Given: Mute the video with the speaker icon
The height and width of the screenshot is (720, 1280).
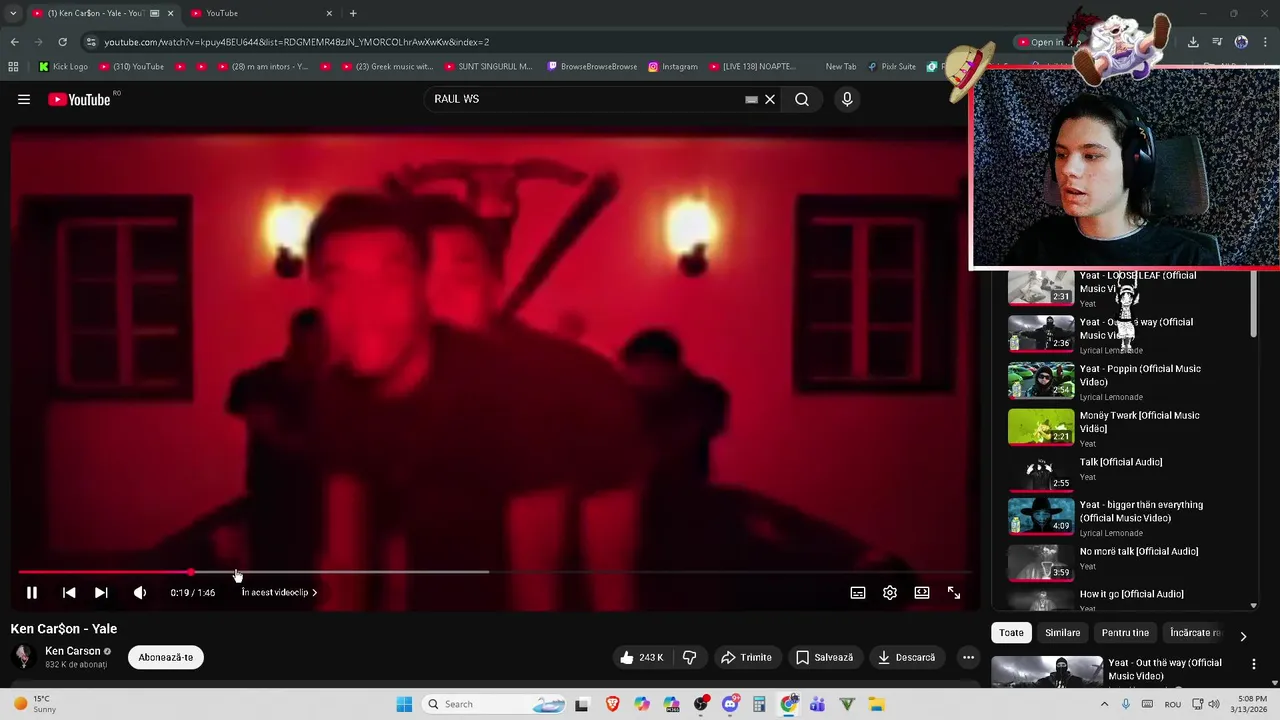Looking at the screenshot, I should click(140, 593).
